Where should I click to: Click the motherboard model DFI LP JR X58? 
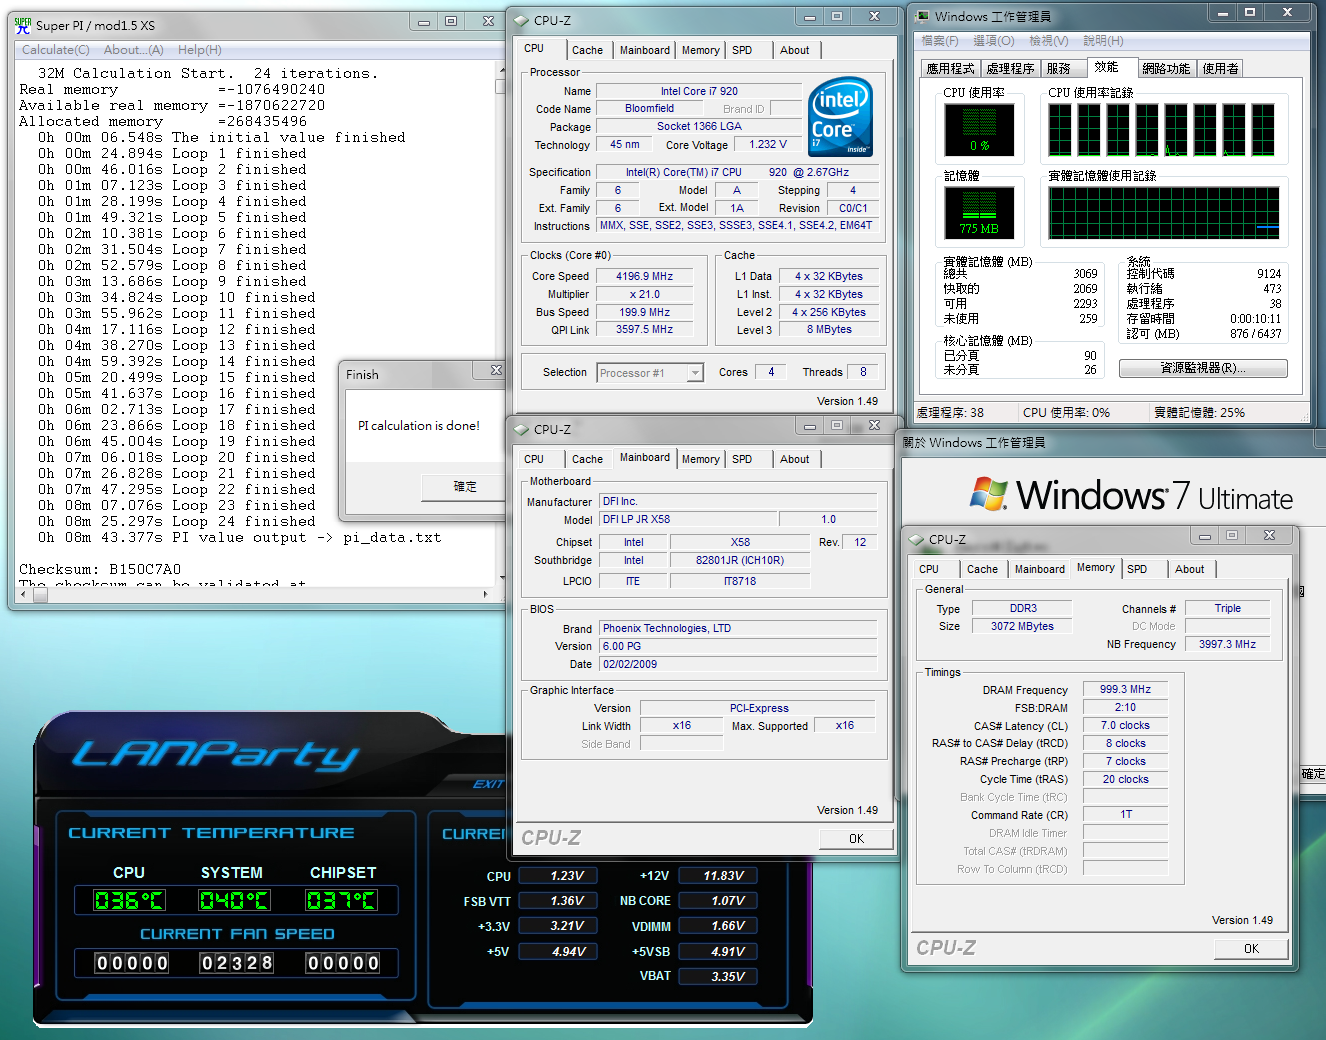click(688, 519)
